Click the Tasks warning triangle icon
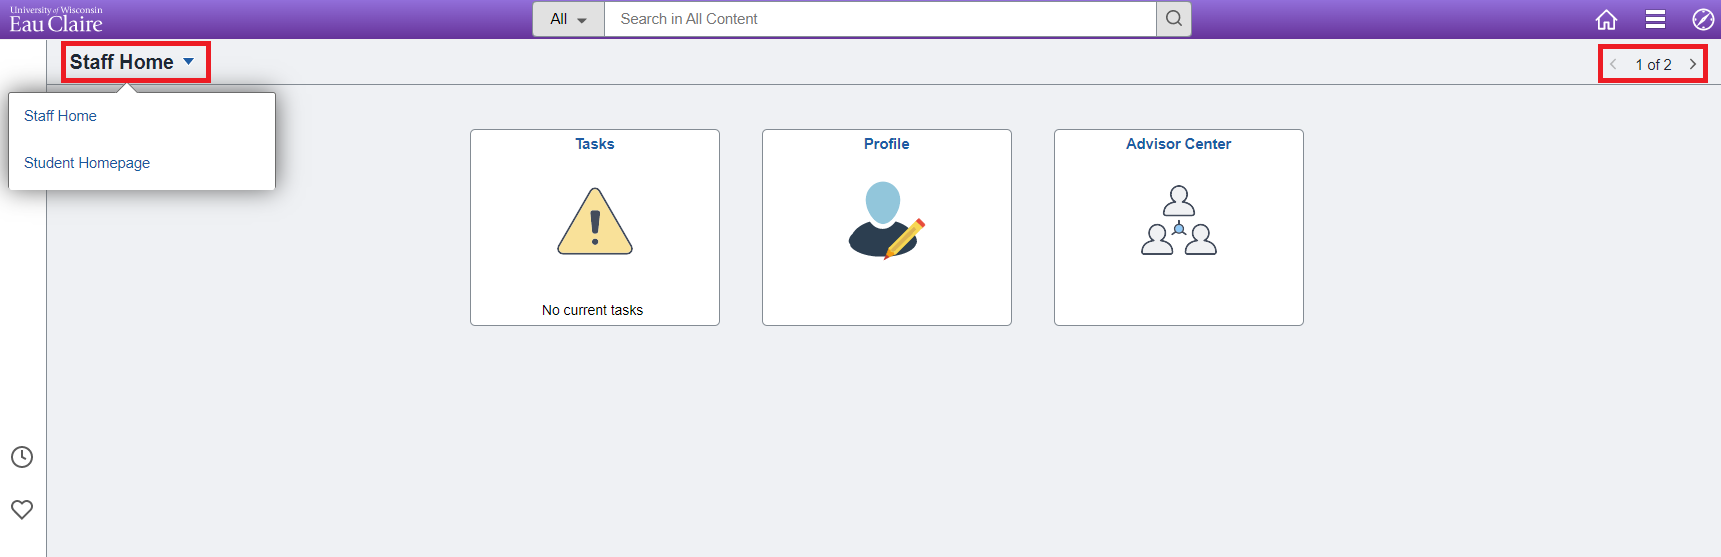Viewport: 1721px width, 557px height. [595, 221]
